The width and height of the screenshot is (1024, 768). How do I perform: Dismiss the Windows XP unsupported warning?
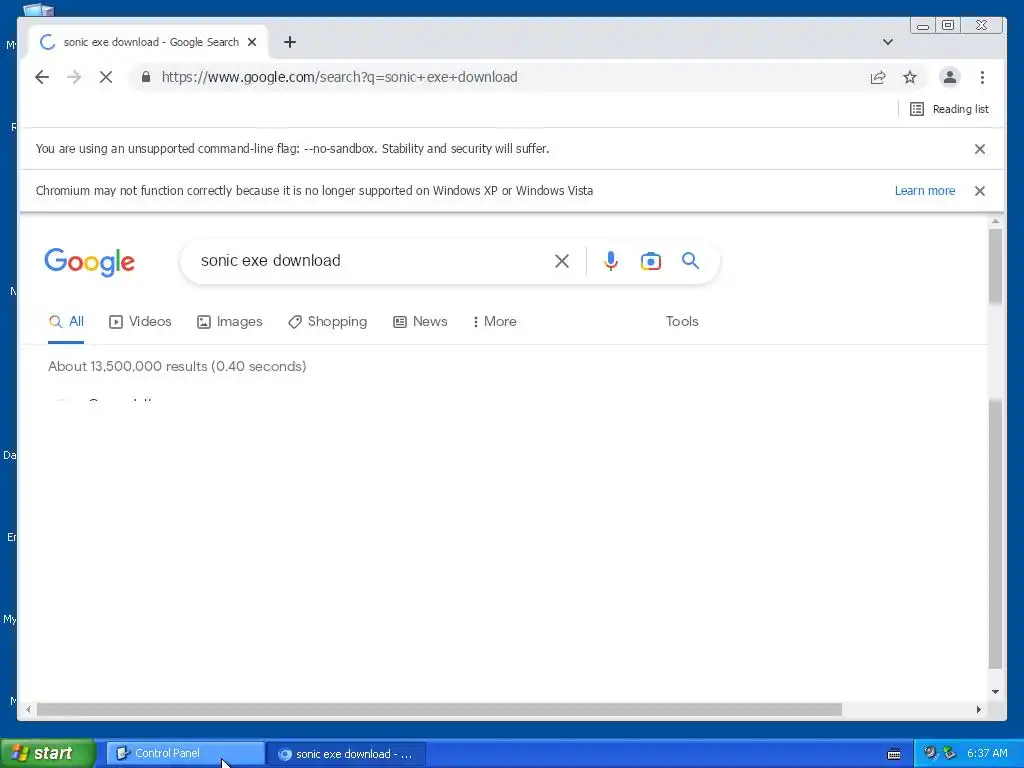click(x=980, y=191)
